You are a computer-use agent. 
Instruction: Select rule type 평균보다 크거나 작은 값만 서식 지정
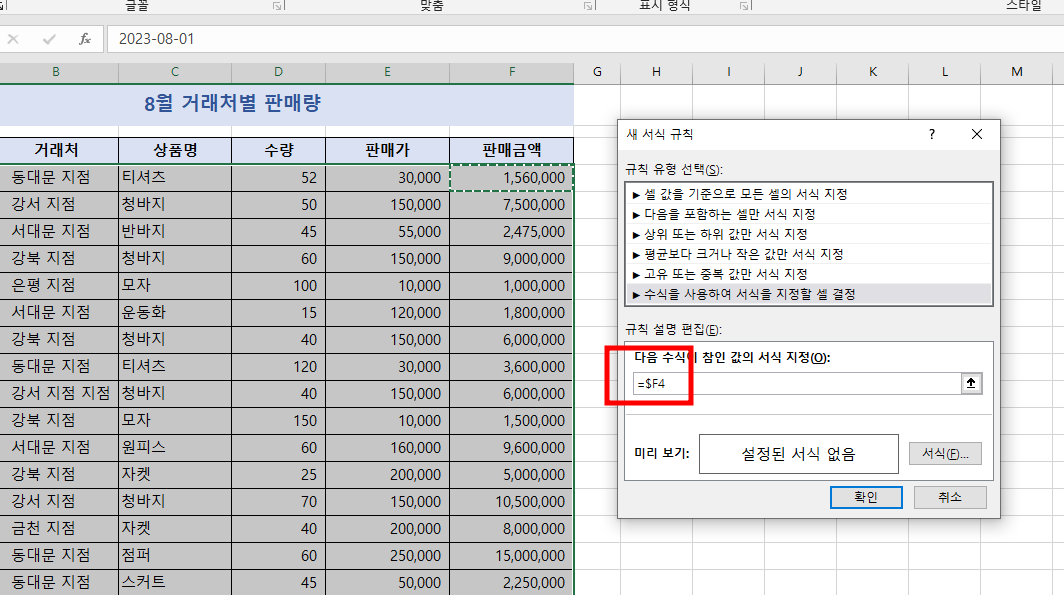tap(808, 254)
